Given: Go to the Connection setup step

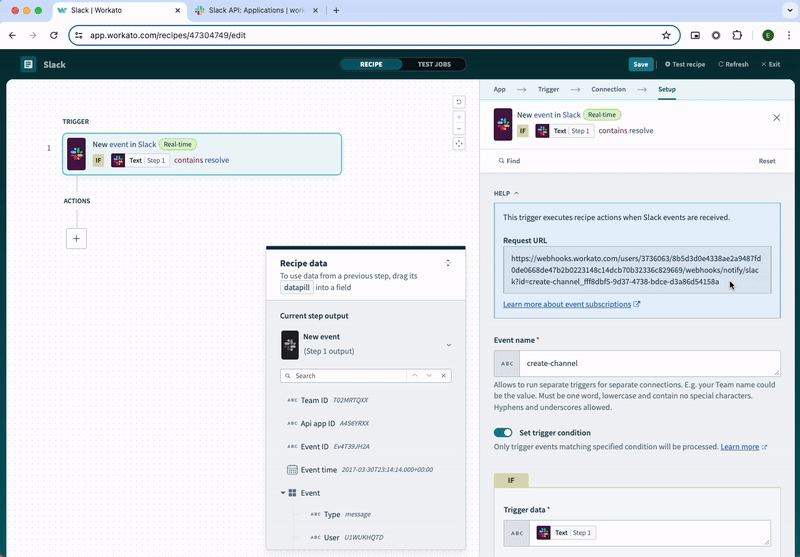Looking at the screenshot, I should point(608,89).
